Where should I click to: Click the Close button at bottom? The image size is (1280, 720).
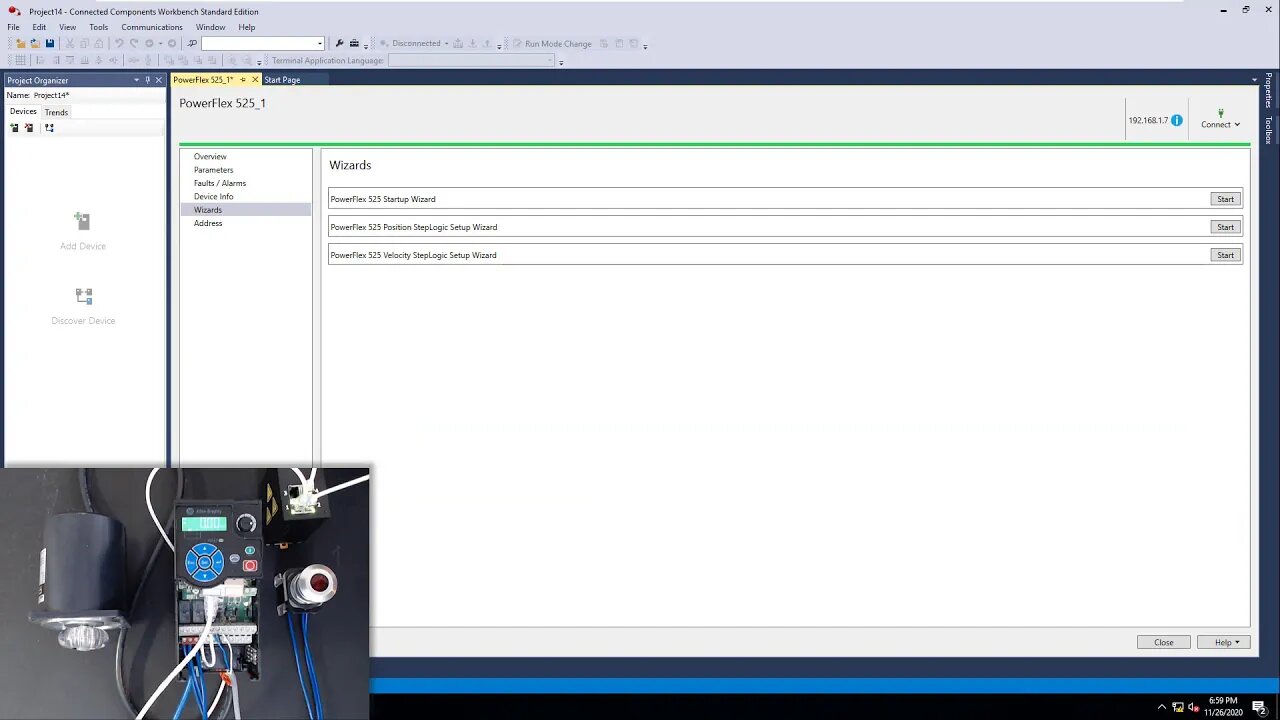1164,642
